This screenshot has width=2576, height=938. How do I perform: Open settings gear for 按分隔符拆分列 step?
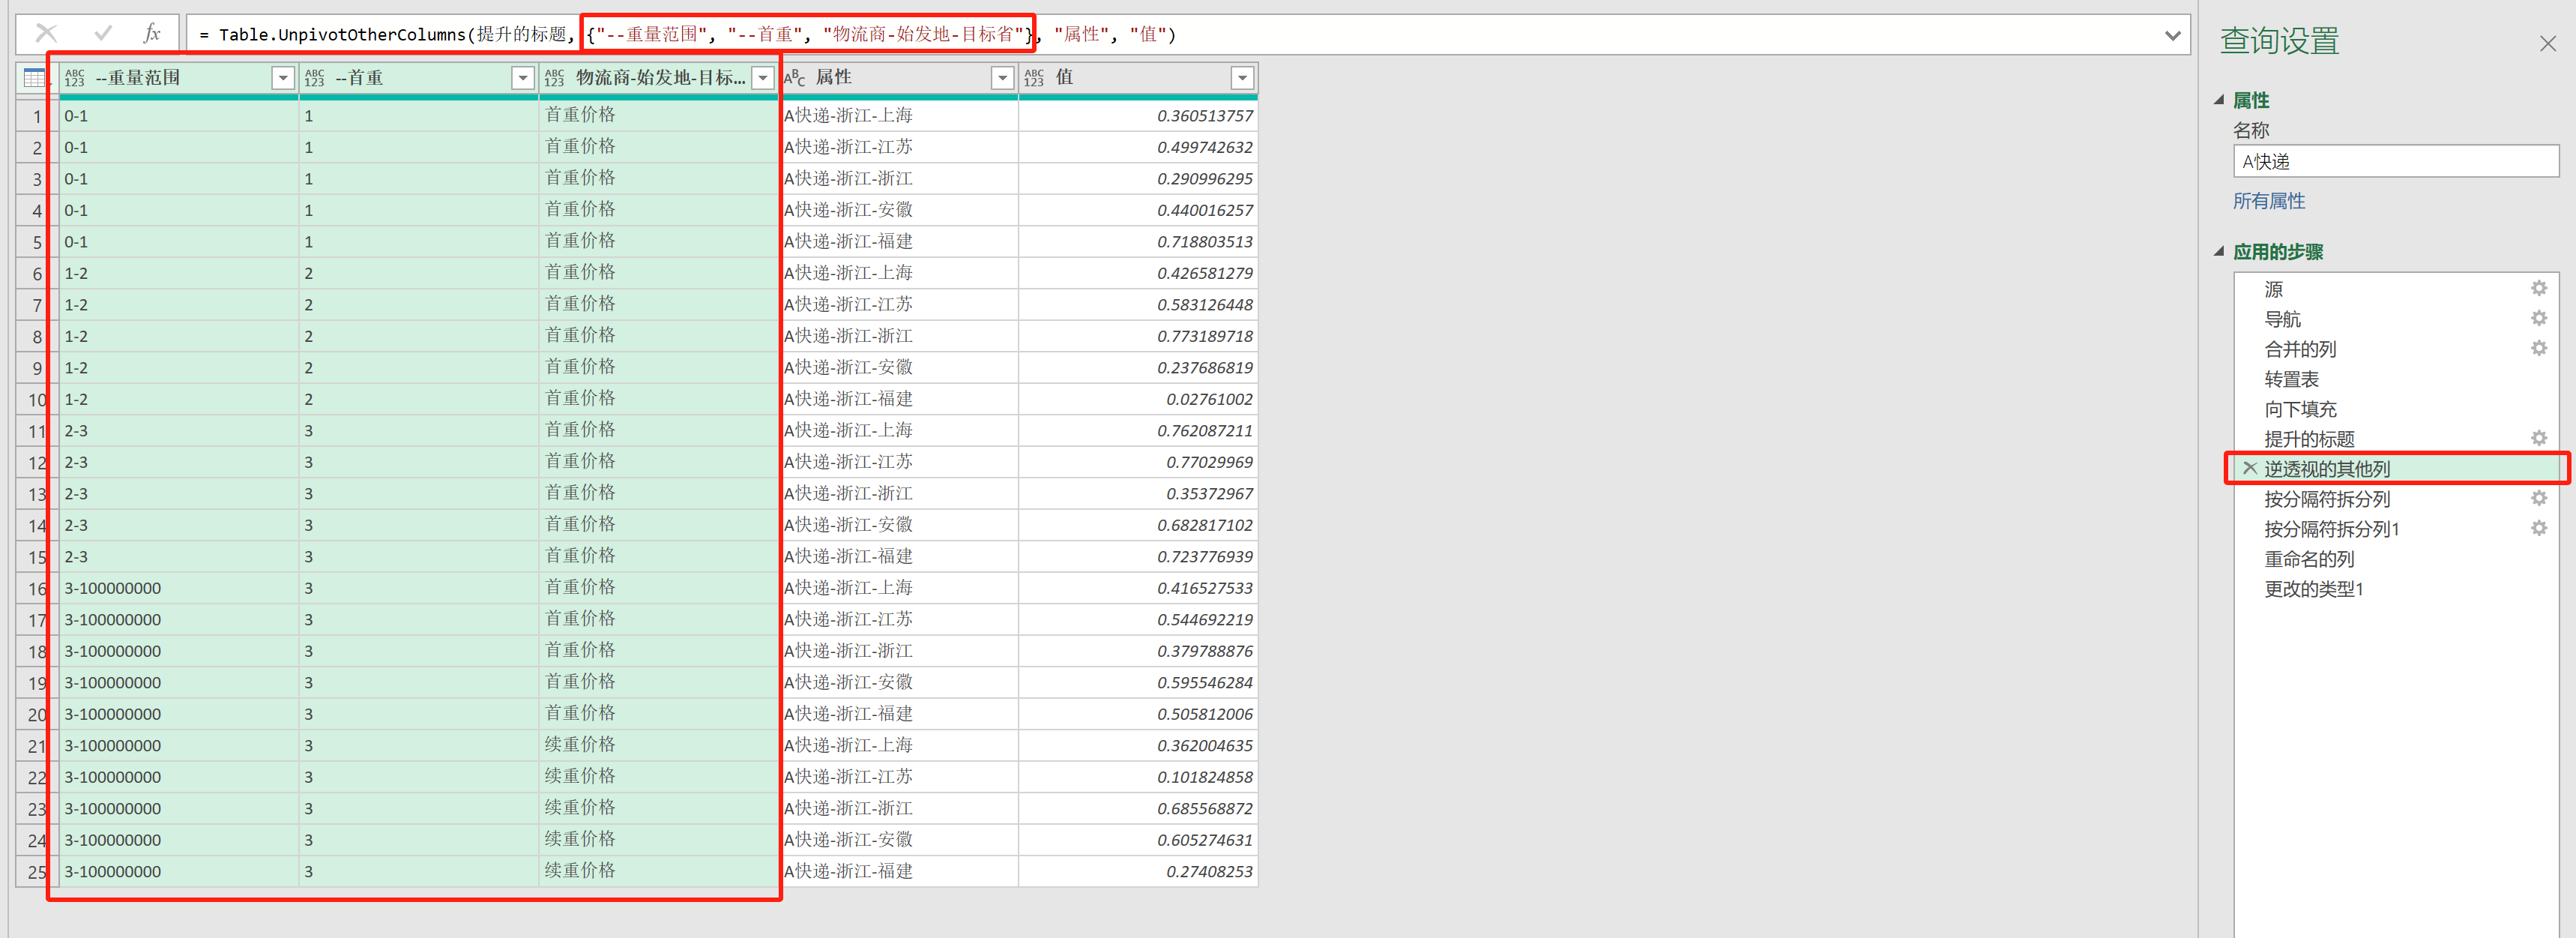(2538, 499)
